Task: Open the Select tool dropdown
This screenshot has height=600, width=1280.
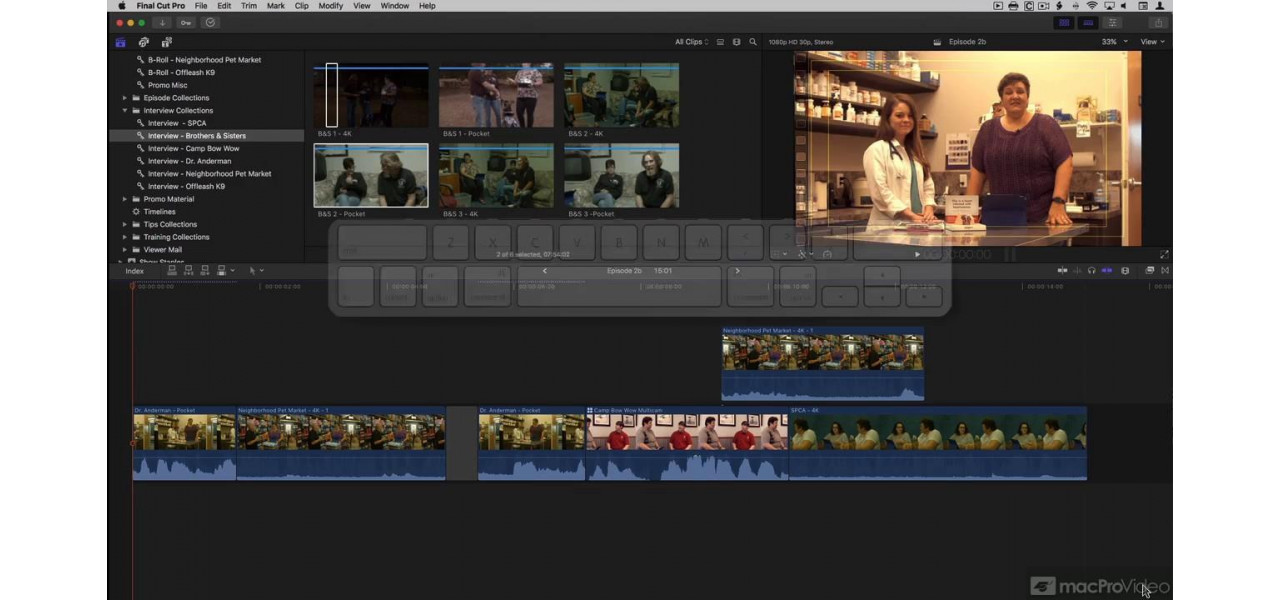Action: 256,270
